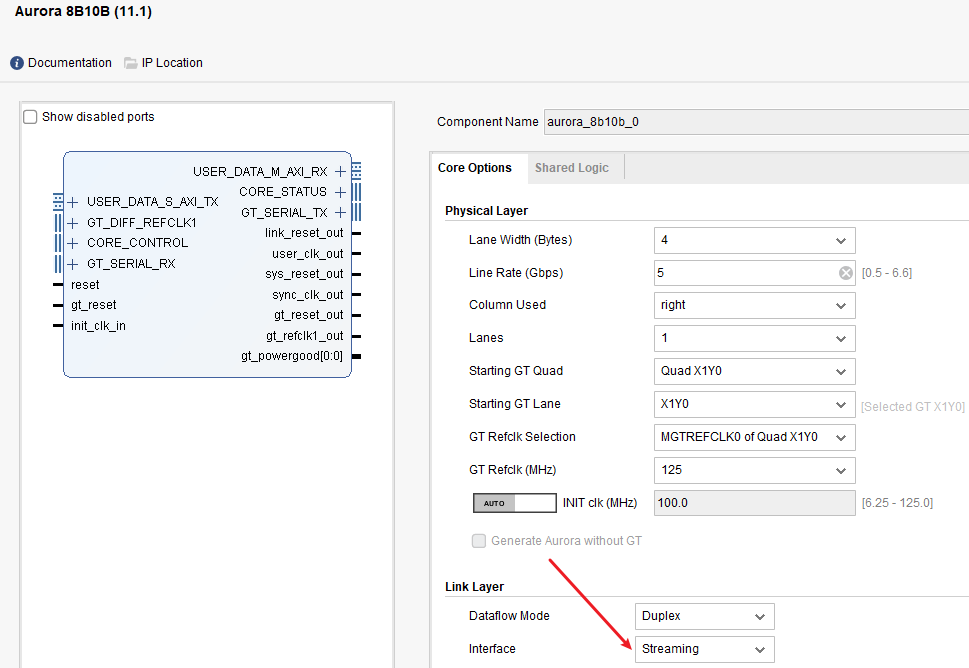Image resolution: width=969 pixels, height=668 pixels.
Task: Click the Aurora 8B10B (11.1) title
Action: coord(83,11)
